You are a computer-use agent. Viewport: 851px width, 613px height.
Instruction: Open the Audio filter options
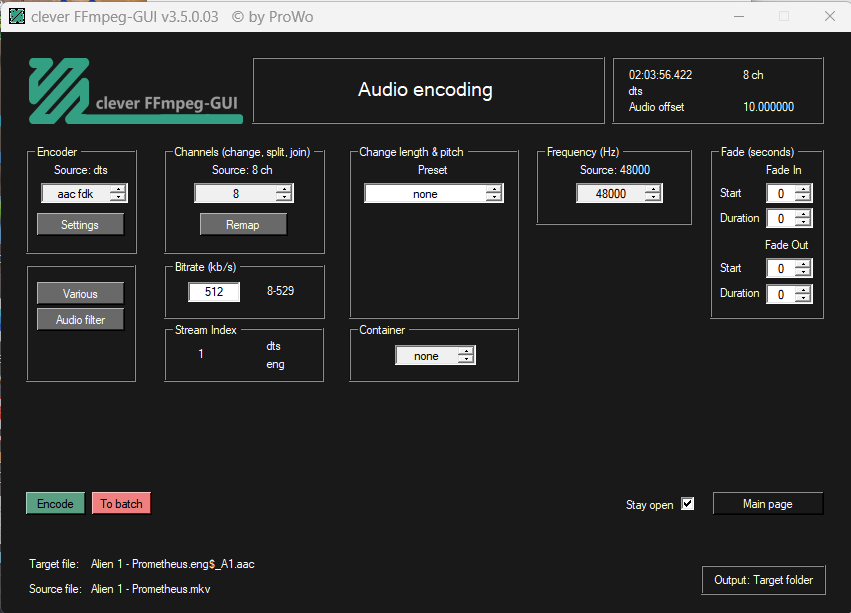tap(80, 320)
